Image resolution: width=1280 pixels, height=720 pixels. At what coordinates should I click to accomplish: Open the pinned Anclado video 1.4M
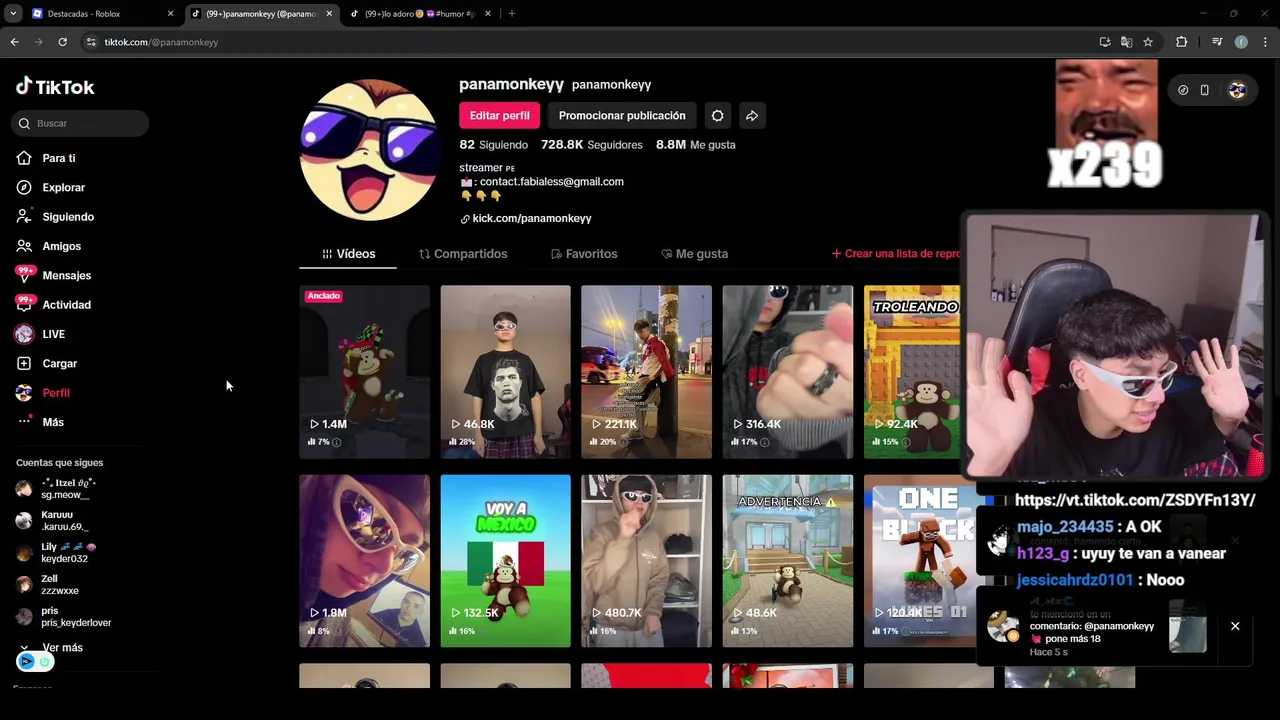click(x=364, y=372)
